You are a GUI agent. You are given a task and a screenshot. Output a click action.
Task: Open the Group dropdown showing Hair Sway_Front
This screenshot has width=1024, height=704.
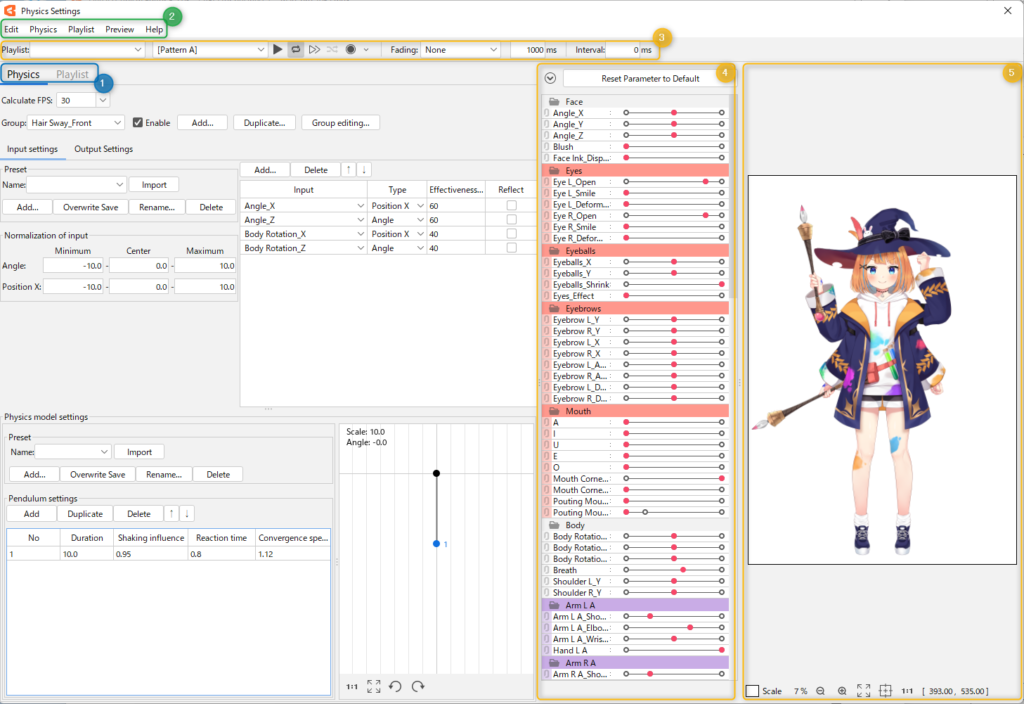[x=77, y=122]
